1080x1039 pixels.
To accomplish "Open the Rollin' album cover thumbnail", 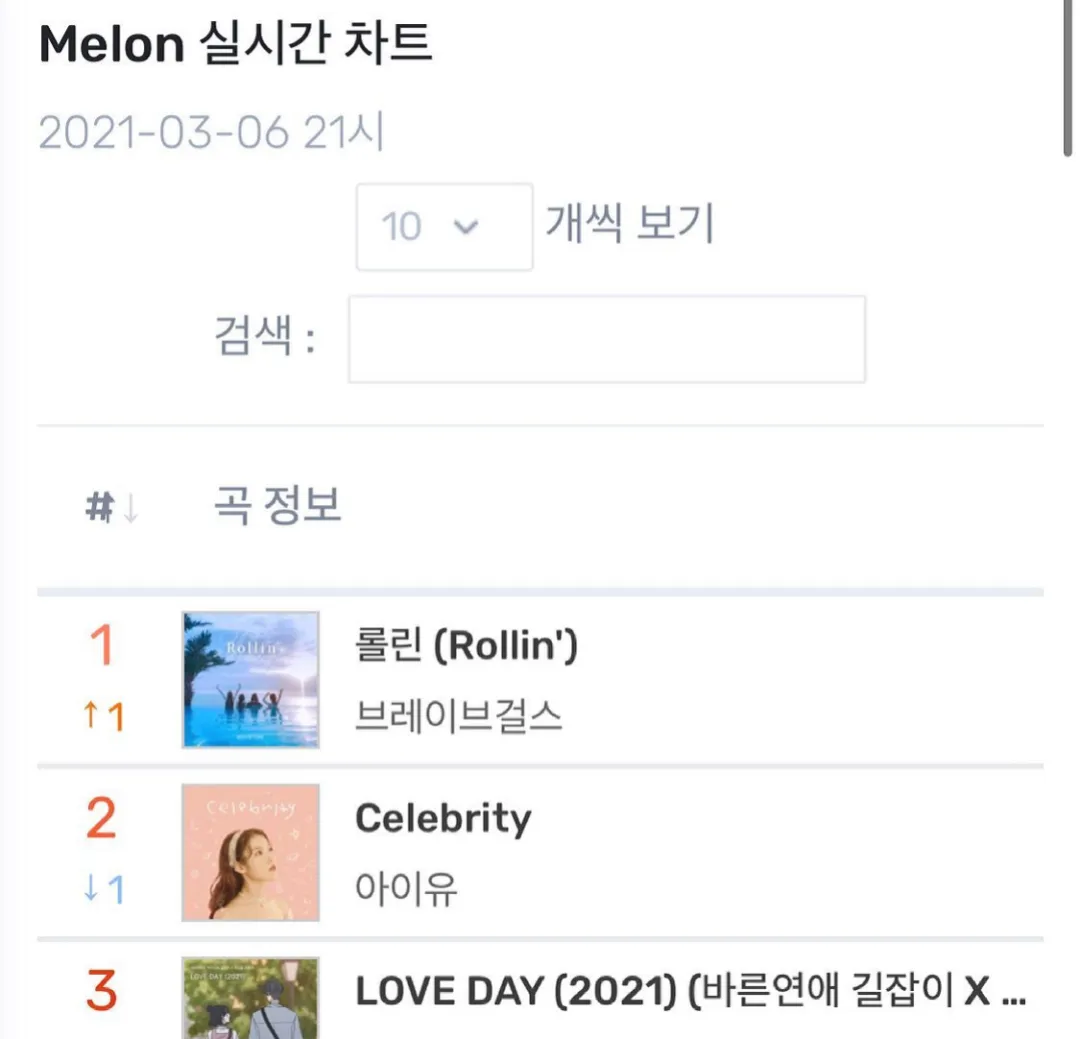I will coord(251,679).
